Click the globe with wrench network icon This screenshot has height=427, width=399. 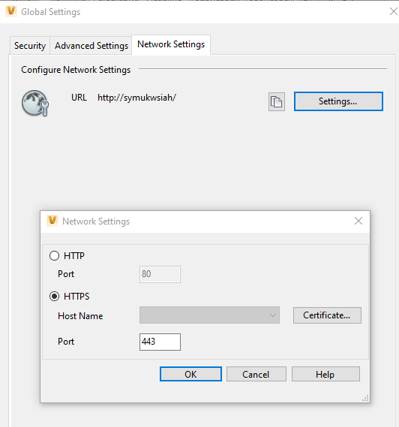click(x=35, y=103)
